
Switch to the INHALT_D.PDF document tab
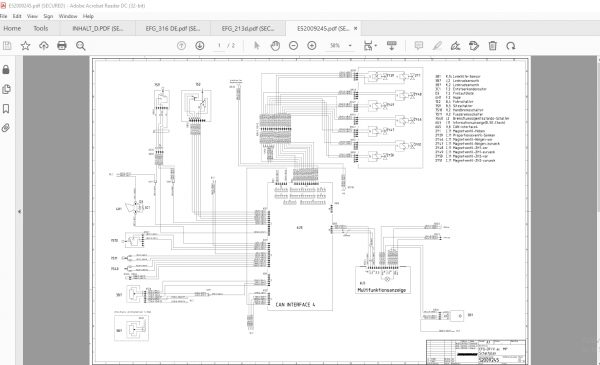tap(98, 28)
